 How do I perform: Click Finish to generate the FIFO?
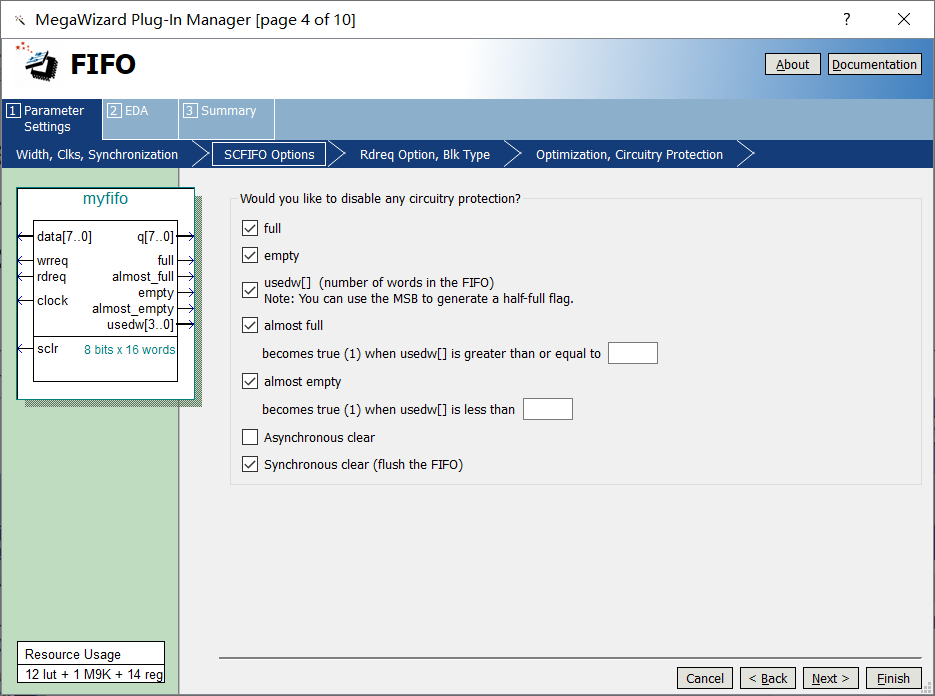click(x=894, y=677)
